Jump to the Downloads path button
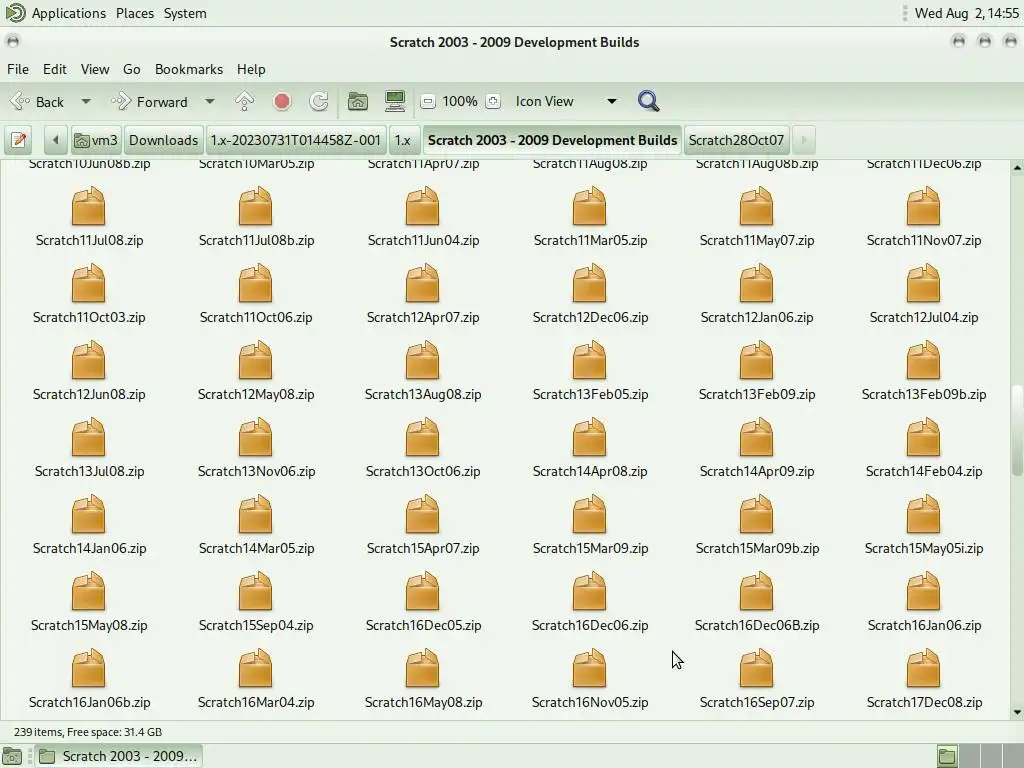This screenshot has height=768, width=1024. (x=163, y=140)
